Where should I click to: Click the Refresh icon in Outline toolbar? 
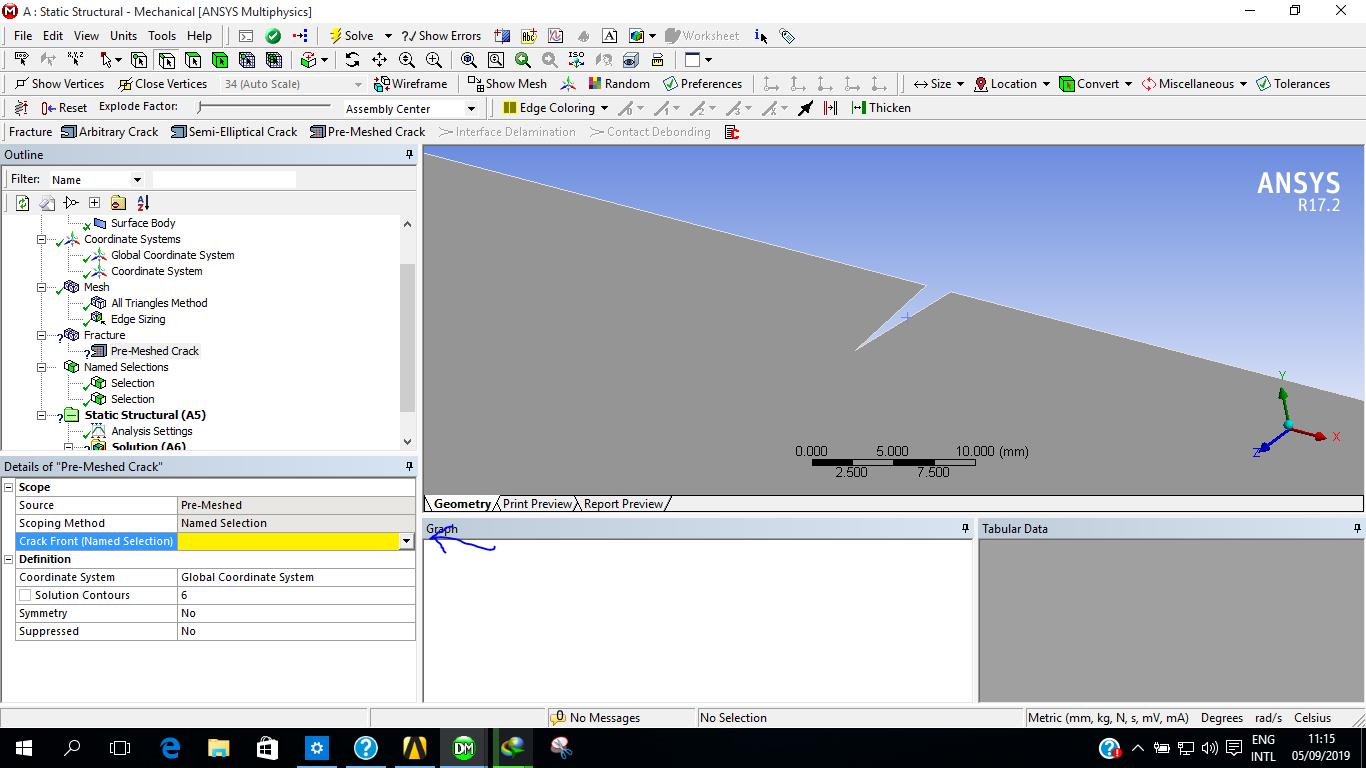pos(22,203)
